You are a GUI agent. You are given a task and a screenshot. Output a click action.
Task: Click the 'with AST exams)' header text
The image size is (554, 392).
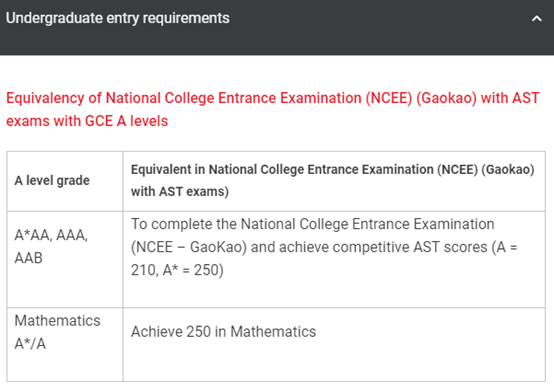(180, 192)
